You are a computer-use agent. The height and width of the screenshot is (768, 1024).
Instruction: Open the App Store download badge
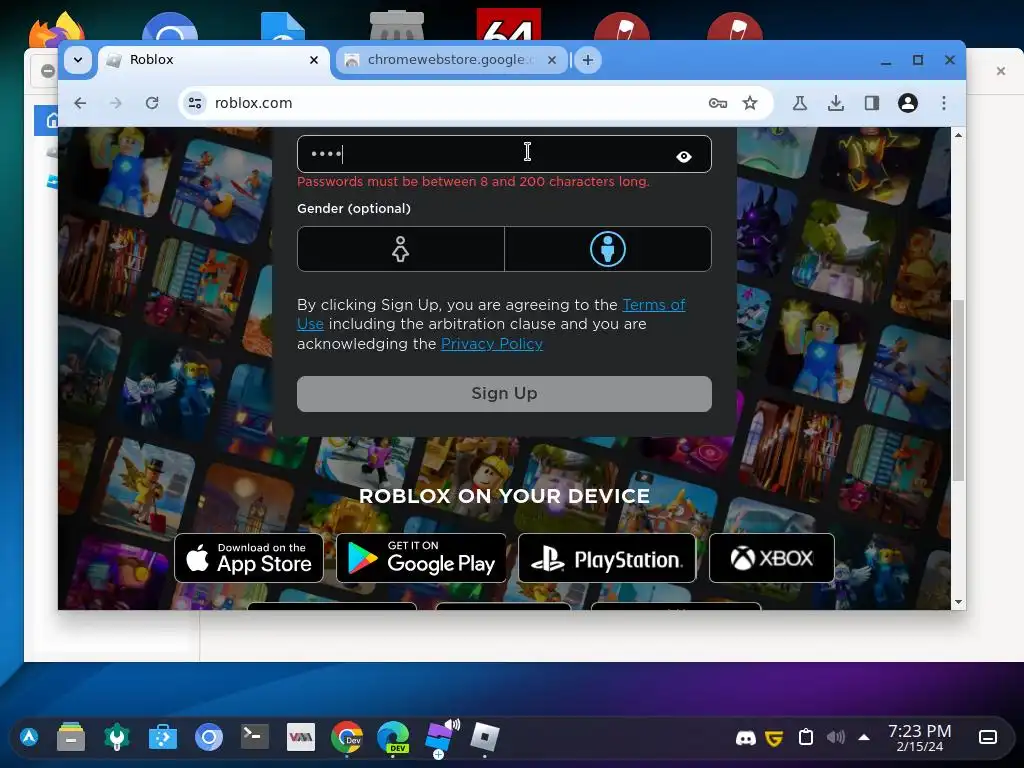(x=249, y=558)
